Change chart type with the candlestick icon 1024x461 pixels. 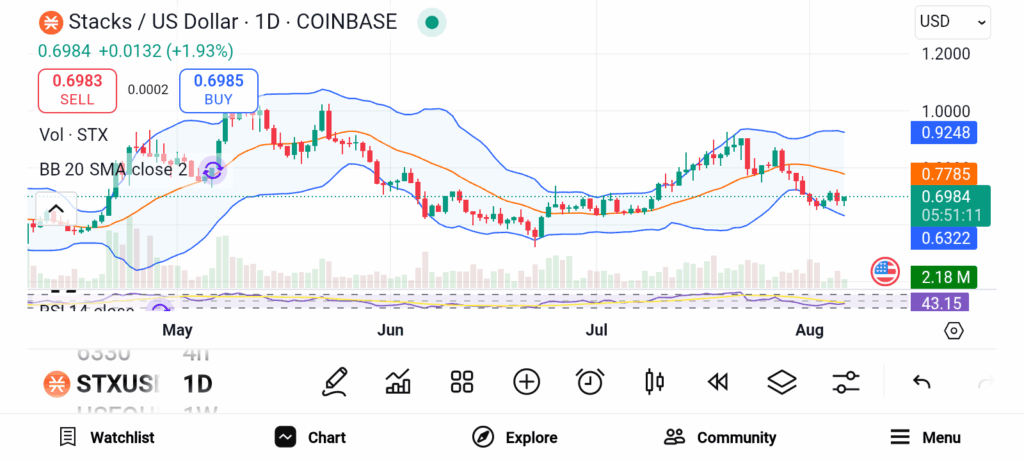coord(655,381)
